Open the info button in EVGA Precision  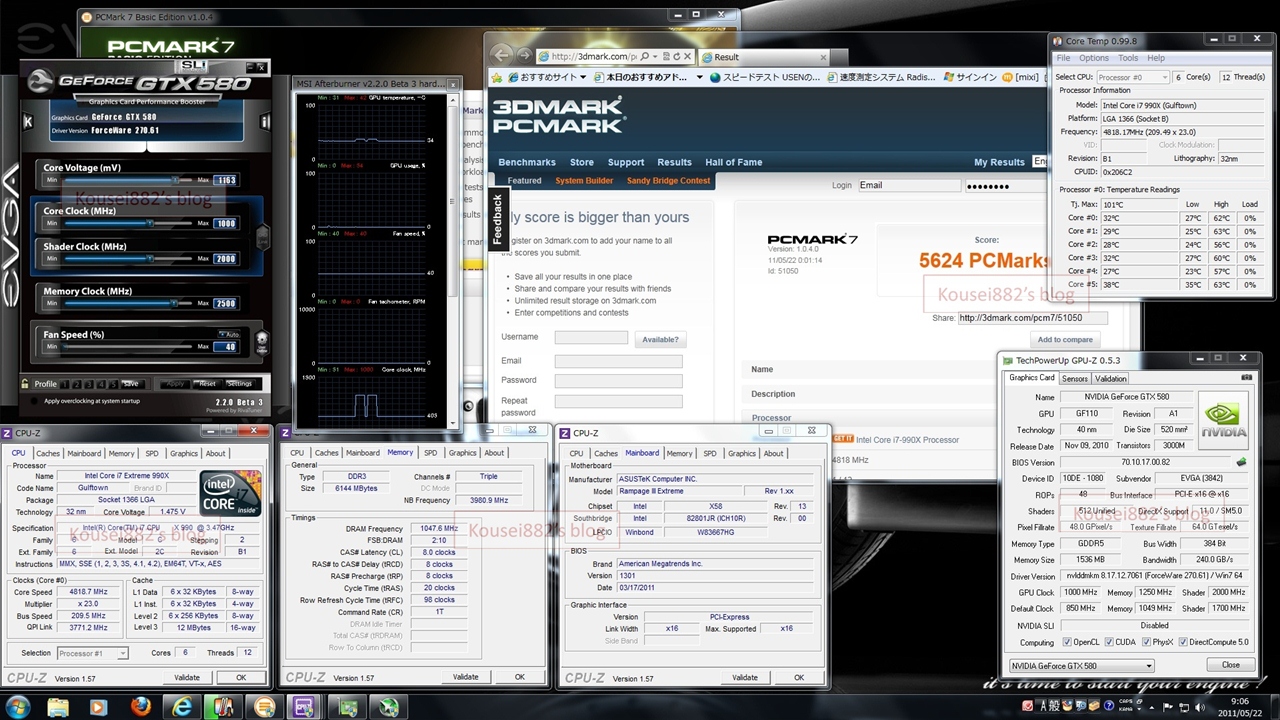[x=265, y=122]
